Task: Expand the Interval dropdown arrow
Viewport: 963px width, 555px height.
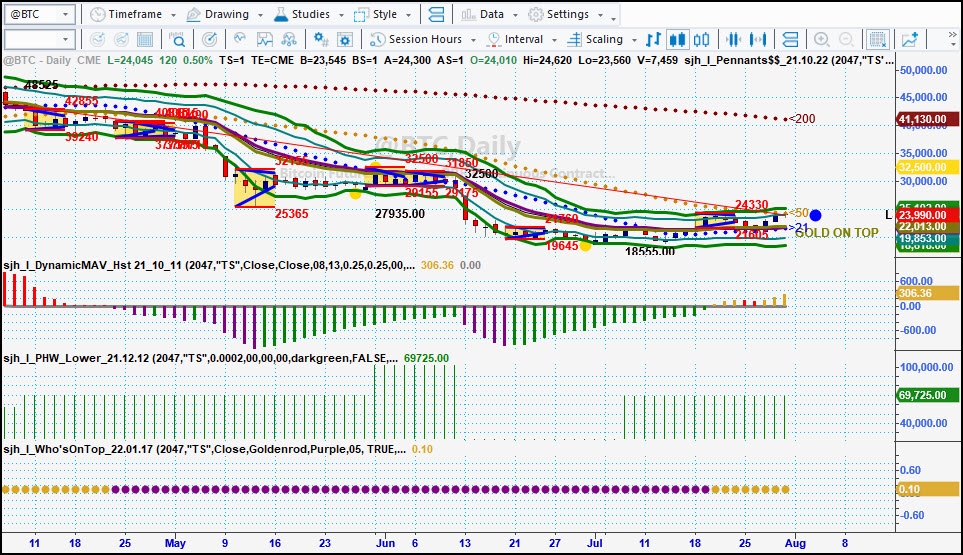Action: point(554,40)
